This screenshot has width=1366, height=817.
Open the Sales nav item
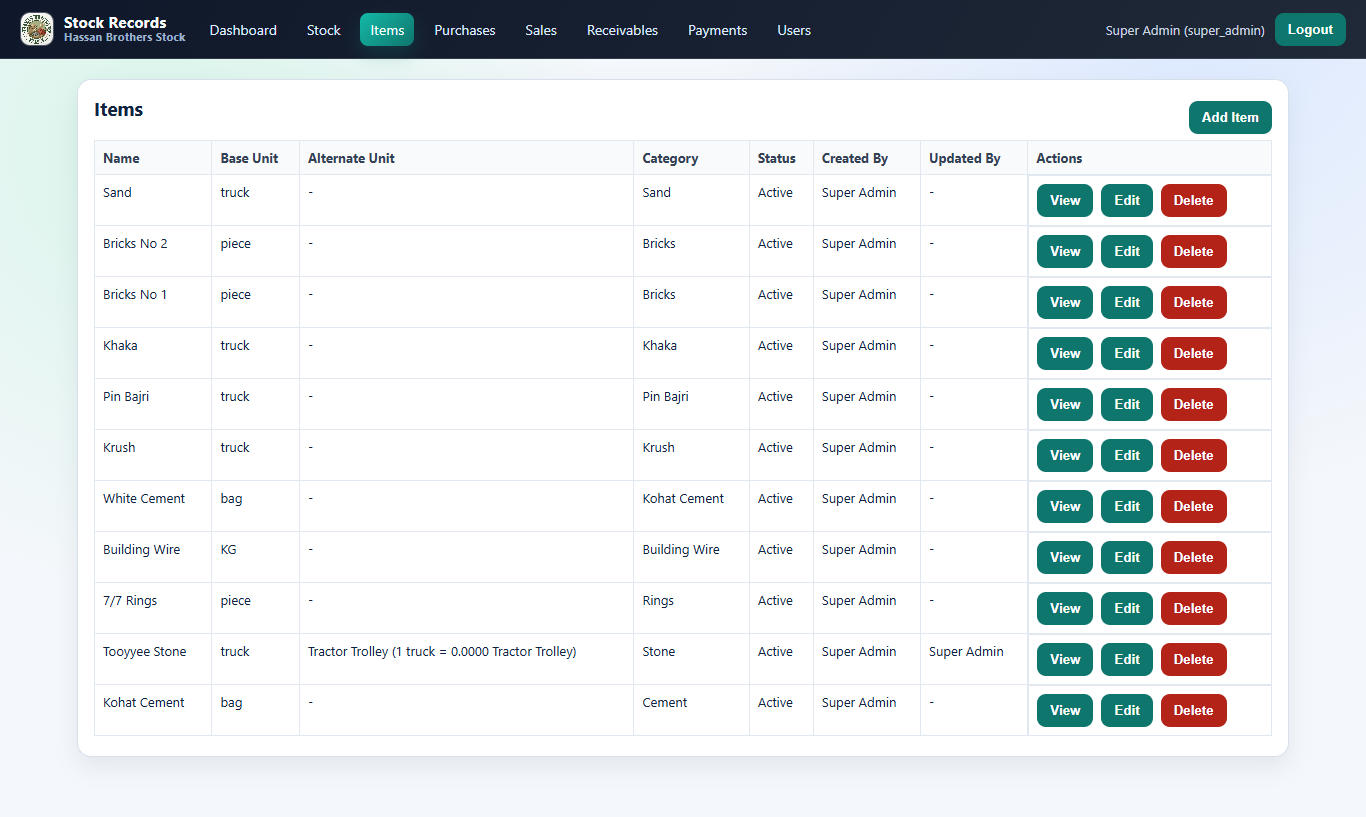[541, 30]
